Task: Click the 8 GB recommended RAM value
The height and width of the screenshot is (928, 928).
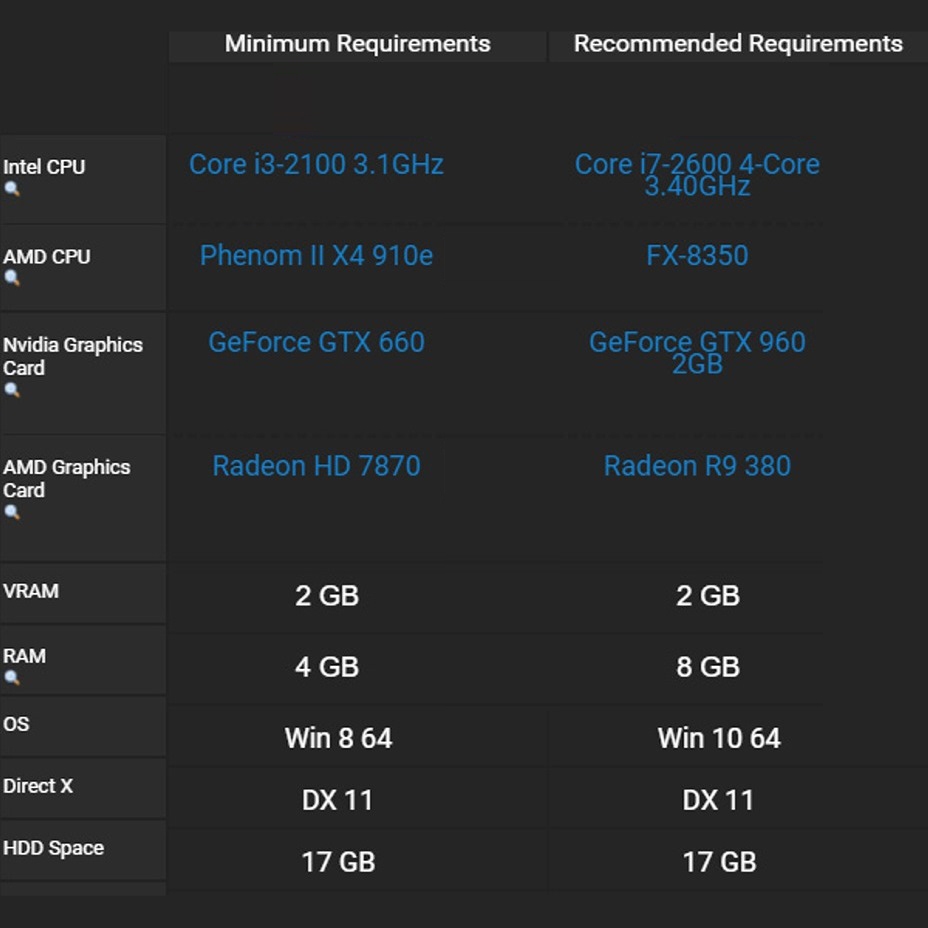Action: [x=708, y=667]
